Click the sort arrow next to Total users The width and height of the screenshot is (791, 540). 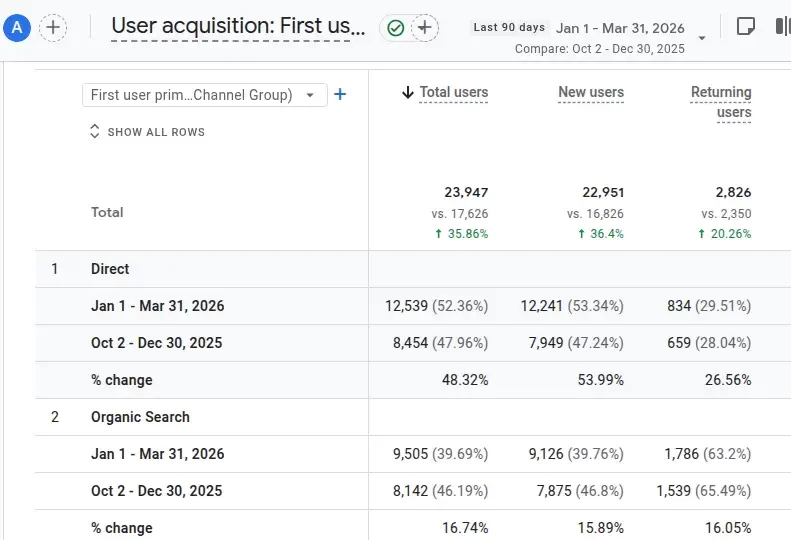(408, 92)
